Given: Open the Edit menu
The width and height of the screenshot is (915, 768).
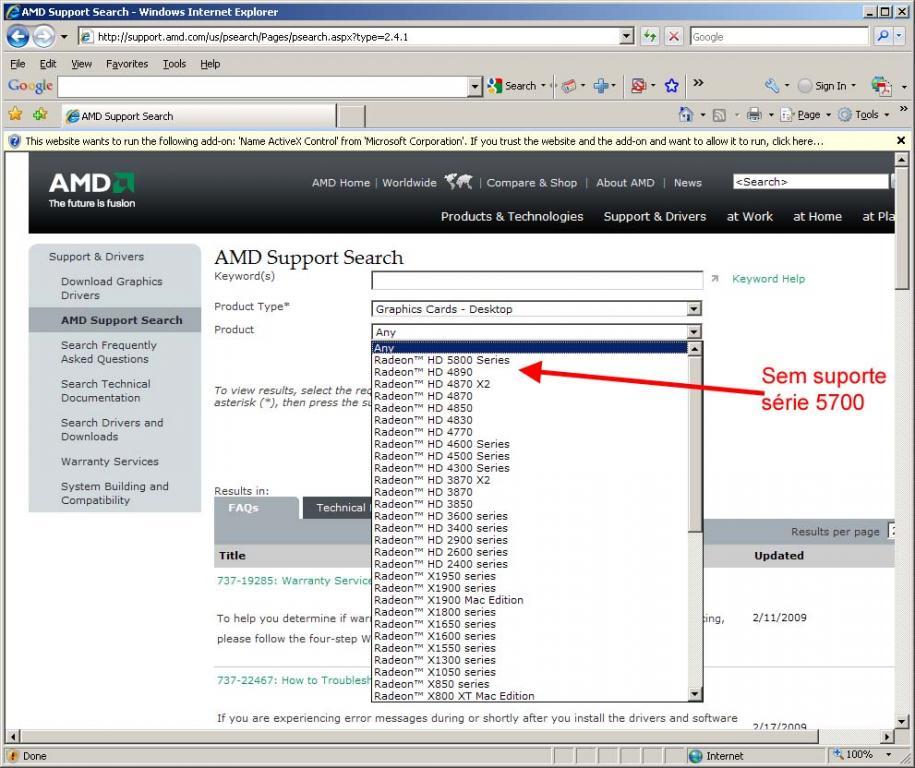Looking at the screenshot, I should [48, 64].
